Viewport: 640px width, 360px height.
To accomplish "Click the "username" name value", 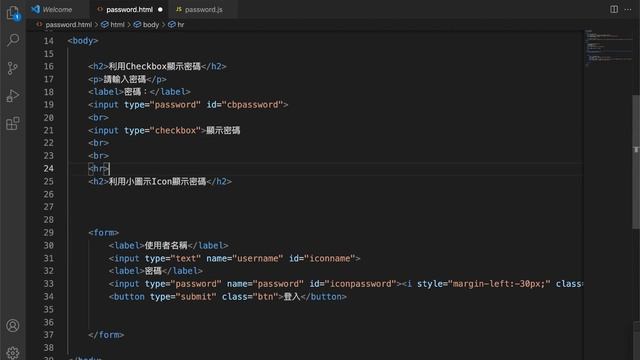I will tap(258, 258).
